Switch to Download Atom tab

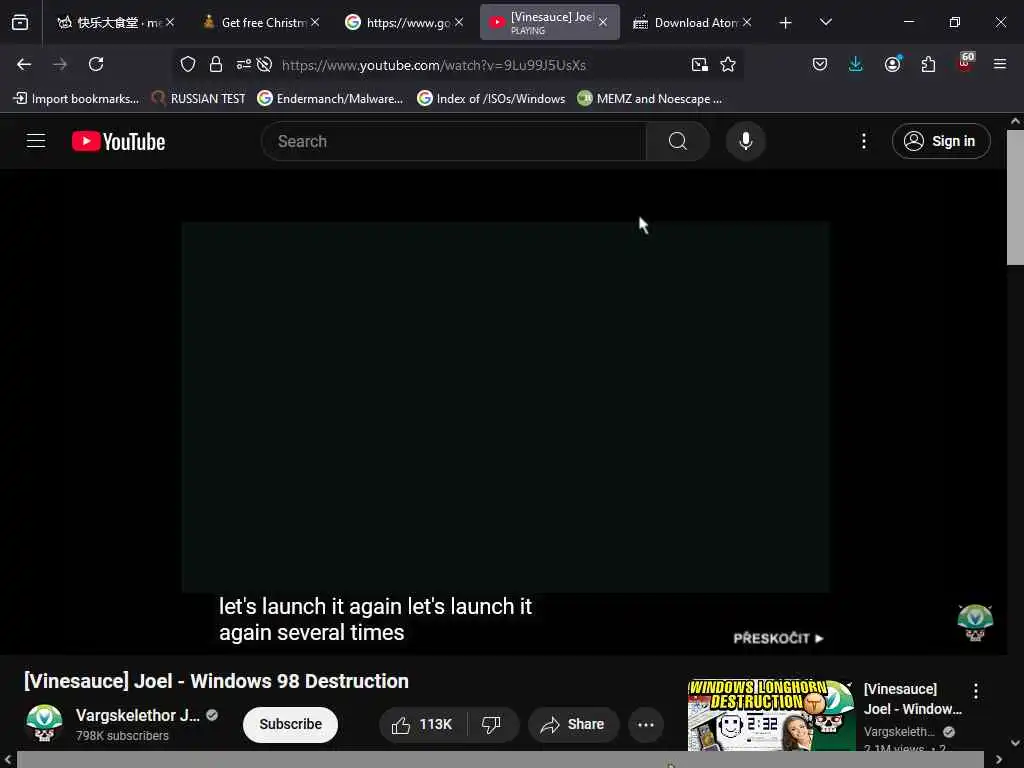[686, 23]
